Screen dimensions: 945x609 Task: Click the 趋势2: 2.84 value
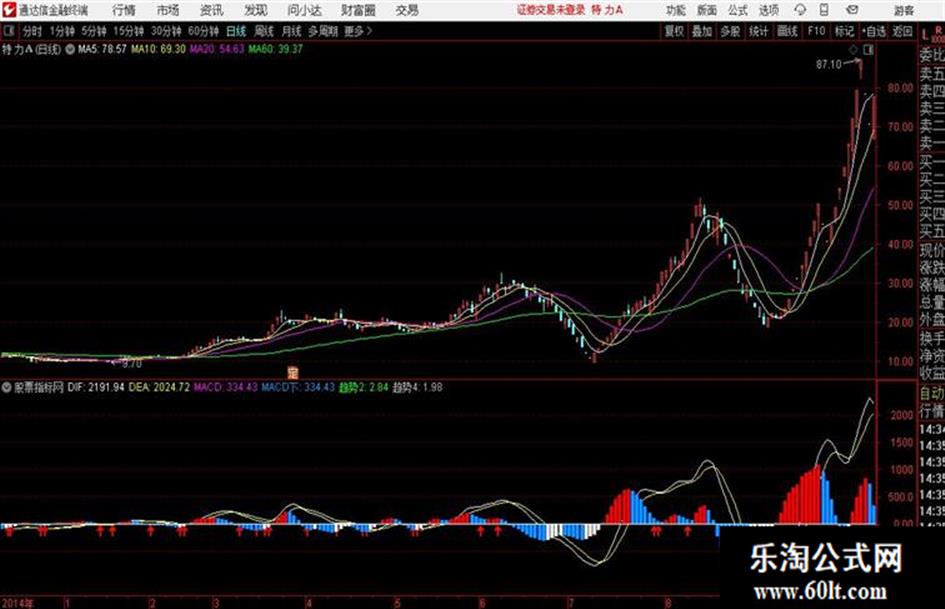coord(363,387)
